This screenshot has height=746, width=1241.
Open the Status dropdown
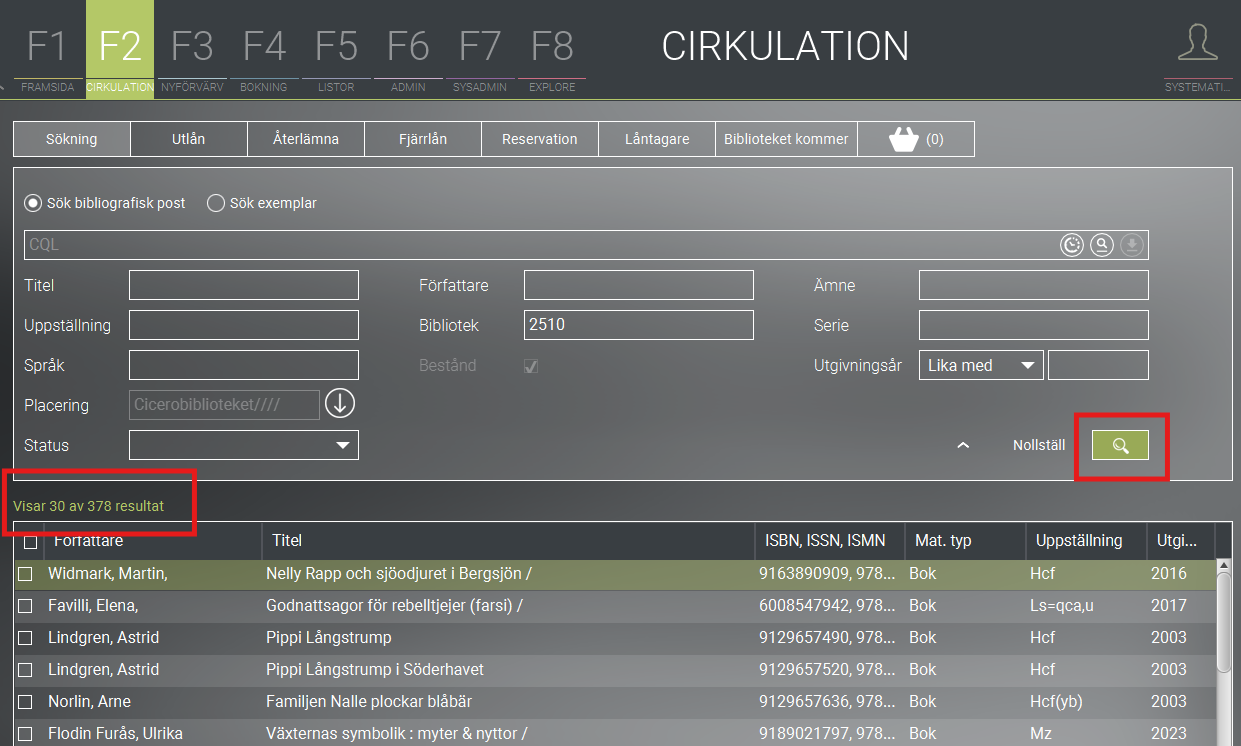pyautogui.click(x=243, y=445)
